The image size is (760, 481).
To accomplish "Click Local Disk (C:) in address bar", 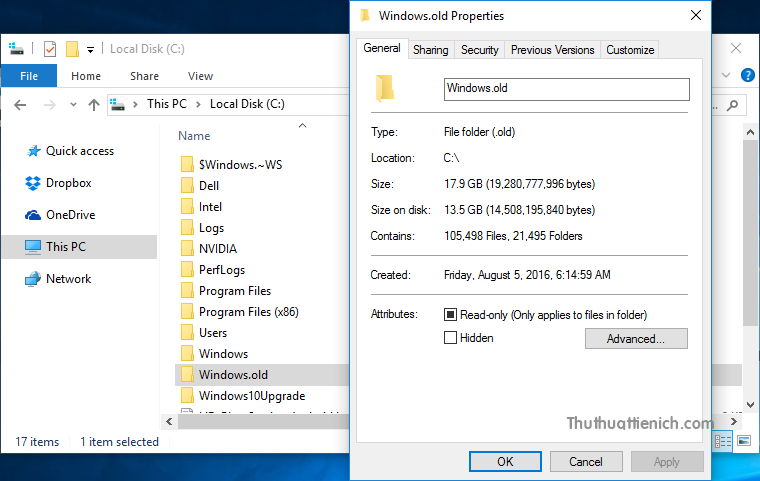I will tap(247, 104).
